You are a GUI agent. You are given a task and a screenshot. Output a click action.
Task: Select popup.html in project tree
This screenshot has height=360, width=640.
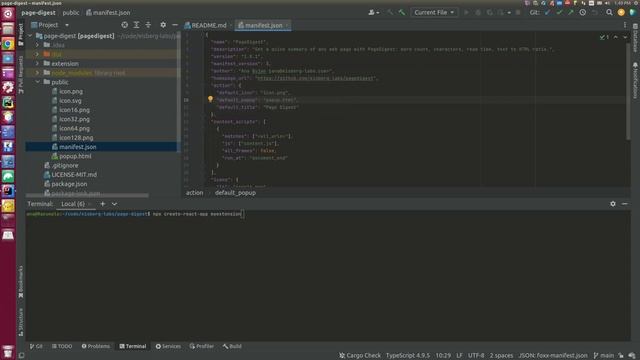tap(75, 156)
